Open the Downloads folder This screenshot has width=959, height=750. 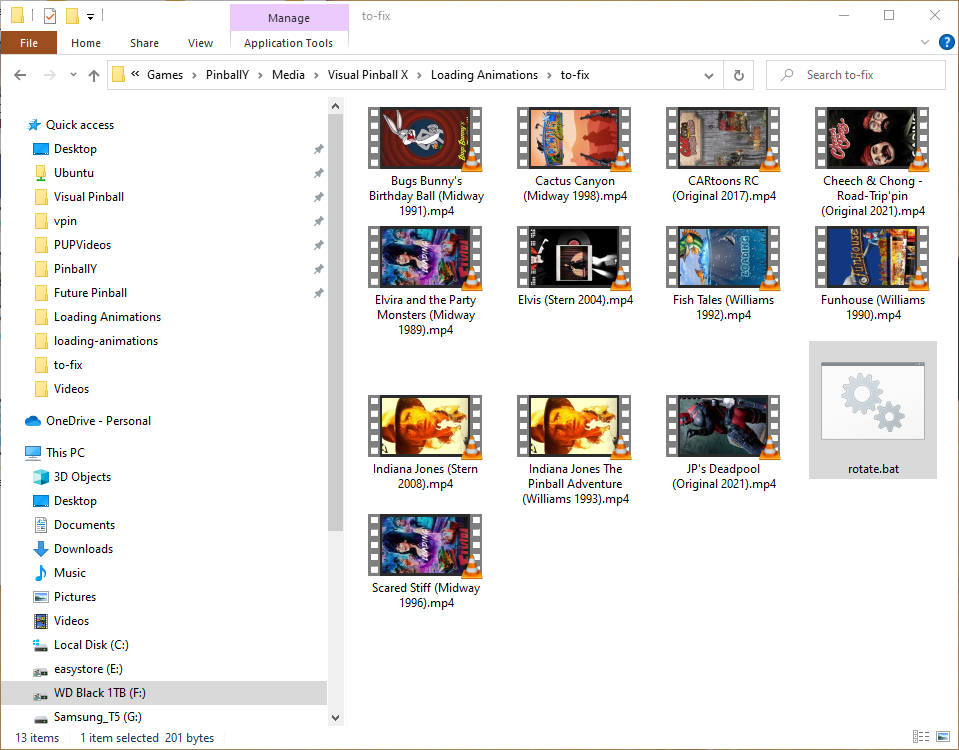click(83, 549)
